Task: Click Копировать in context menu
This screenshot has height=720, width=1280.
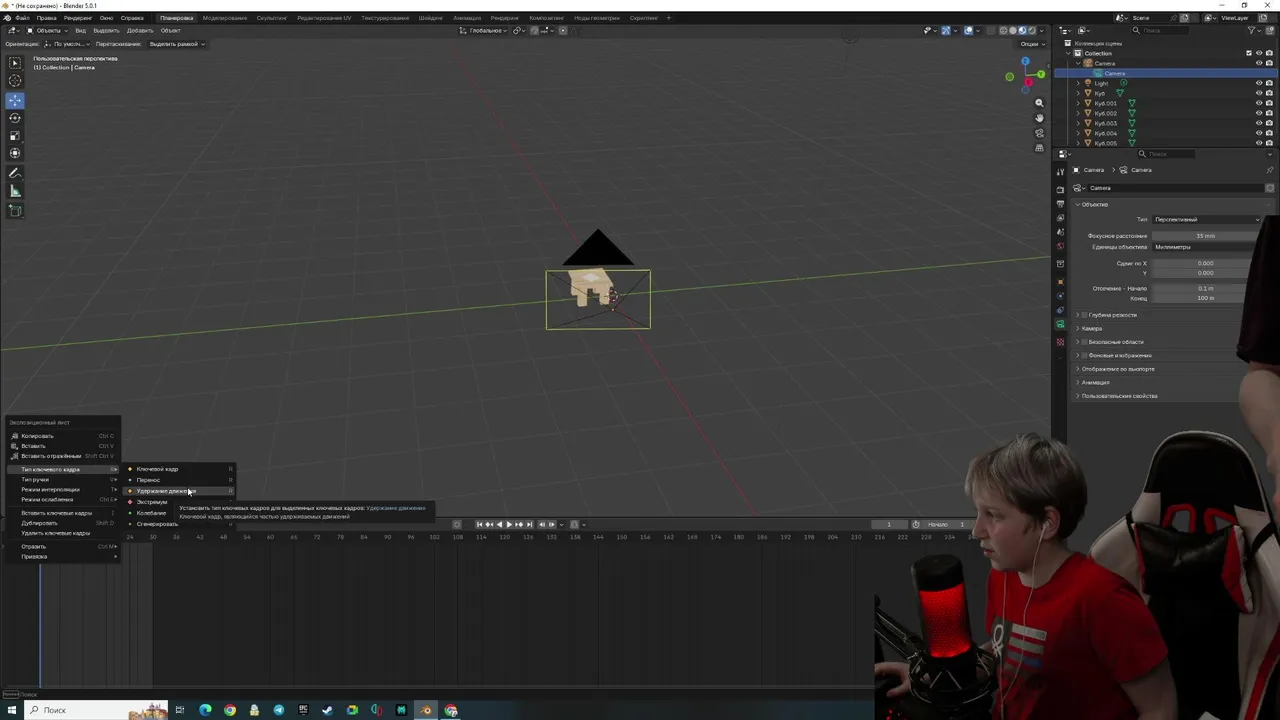Action: pyautogui.click(x=62, y=436)
